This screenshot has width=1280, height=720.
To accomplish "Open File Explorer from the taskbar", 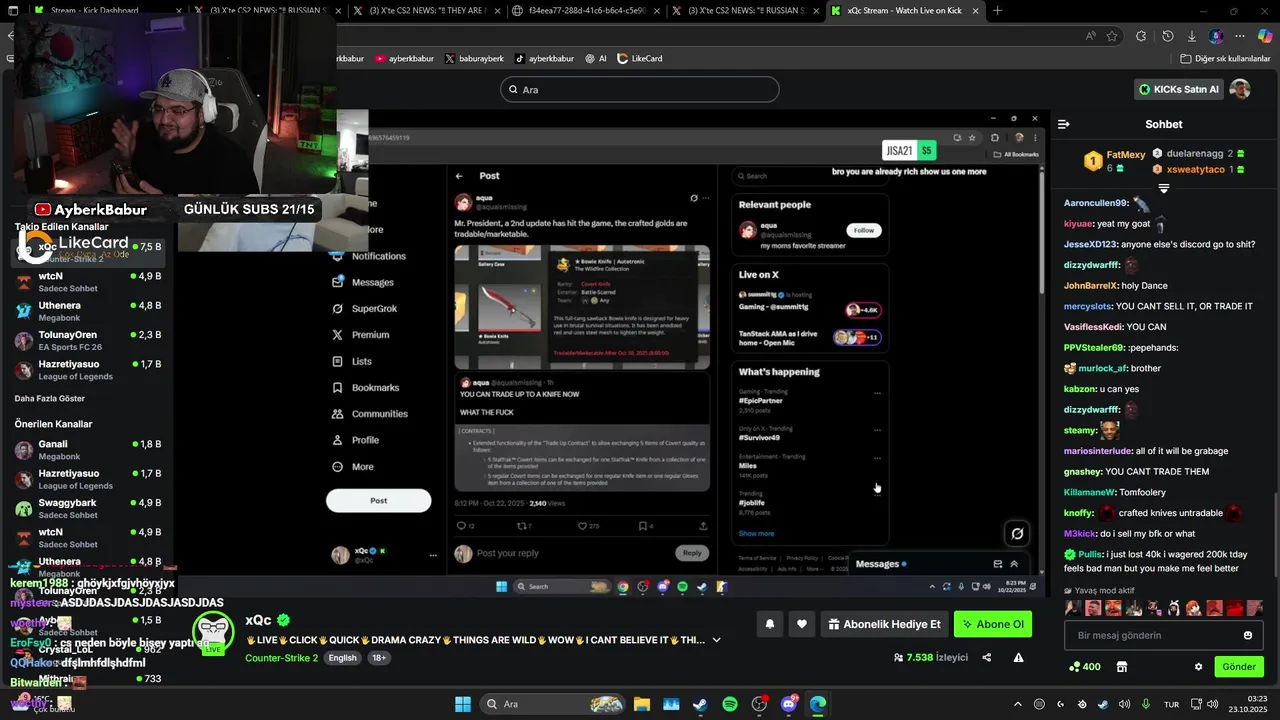I will 642,704.
